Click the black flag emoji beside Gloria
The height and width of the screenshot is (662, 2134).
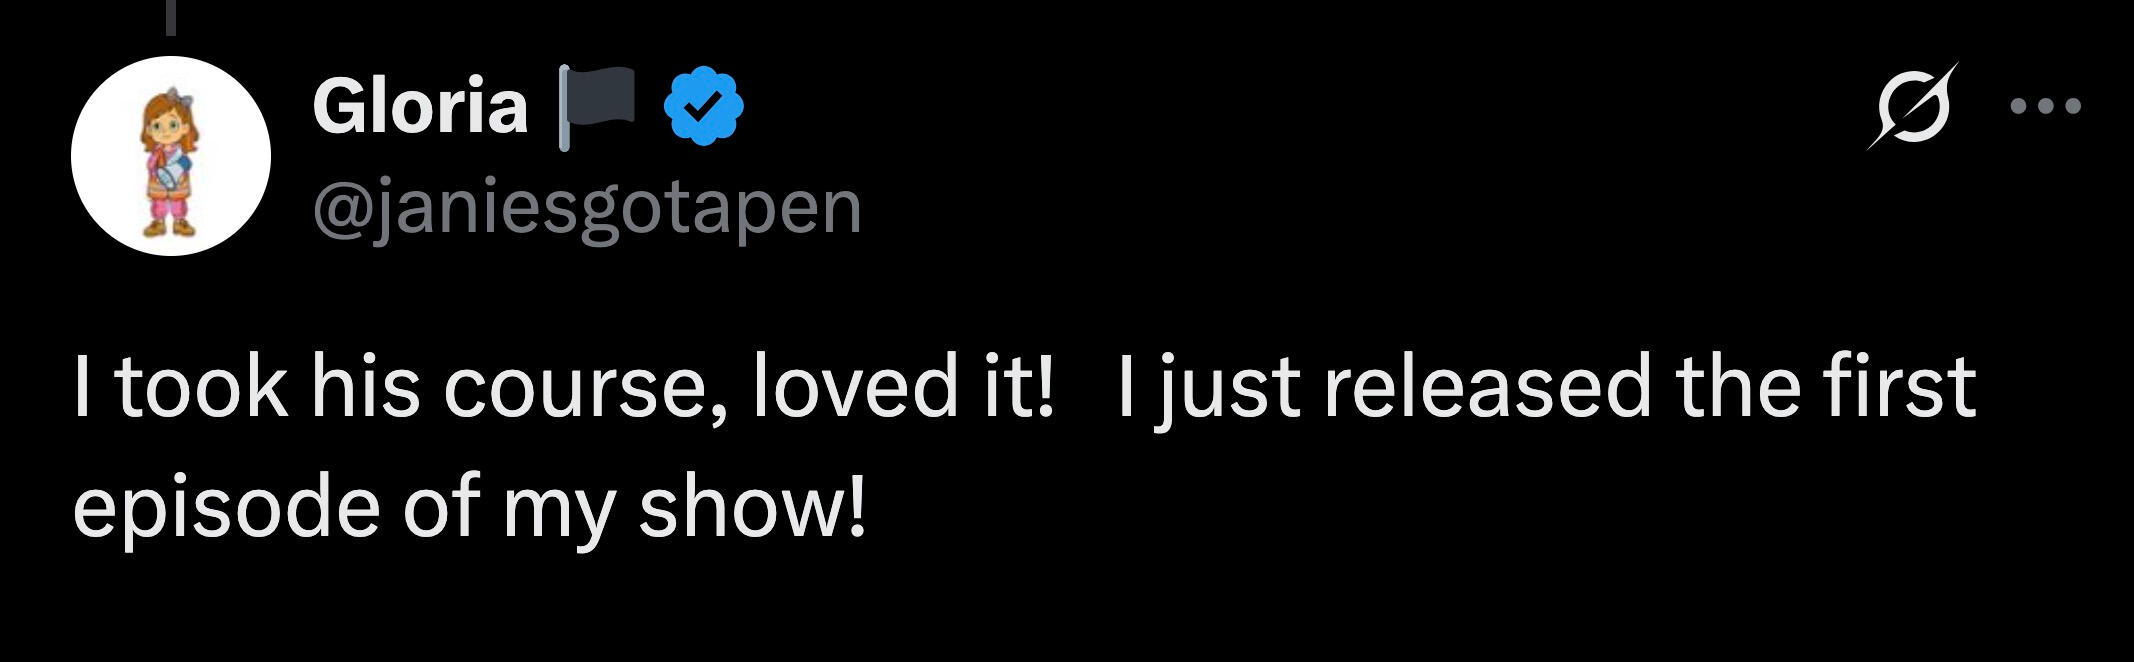[x=597, y=104]
